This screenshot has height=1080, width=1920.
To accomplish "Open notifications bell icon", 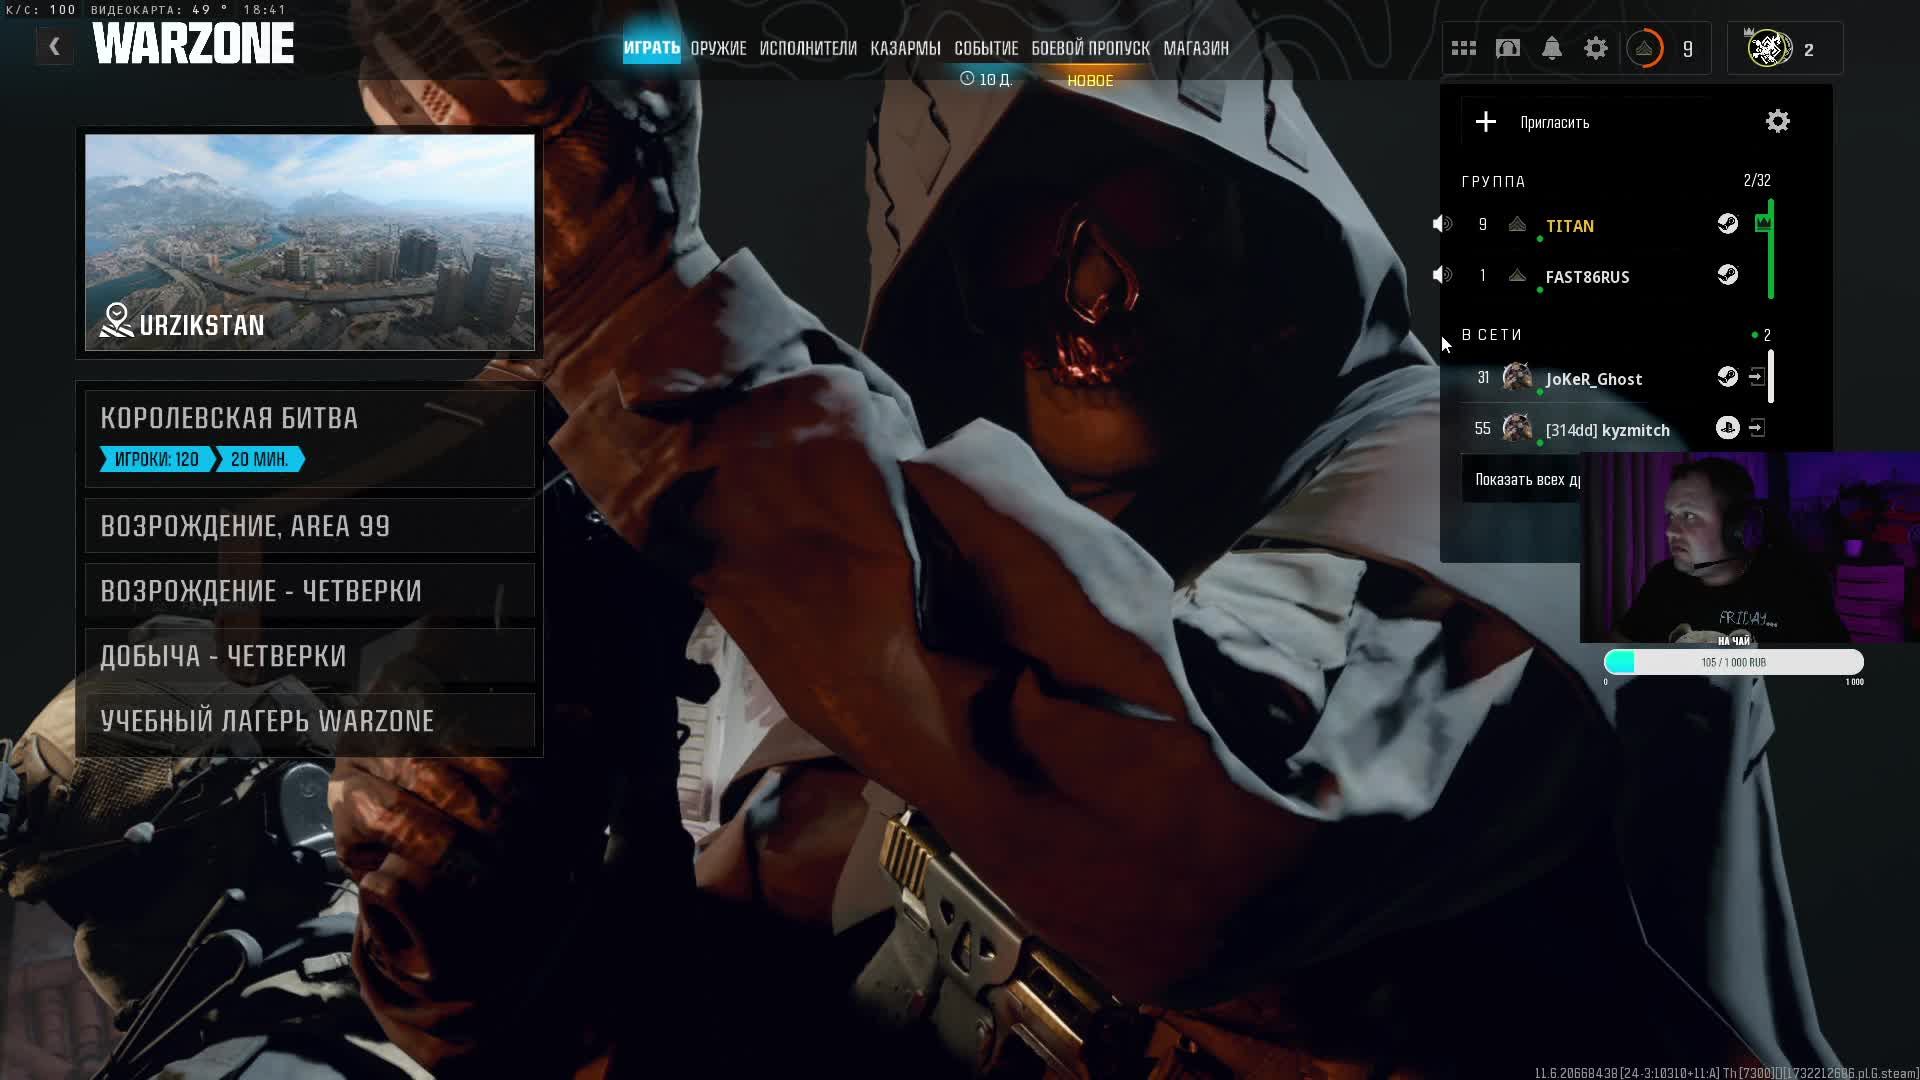I will click(x=1552, y=48).
